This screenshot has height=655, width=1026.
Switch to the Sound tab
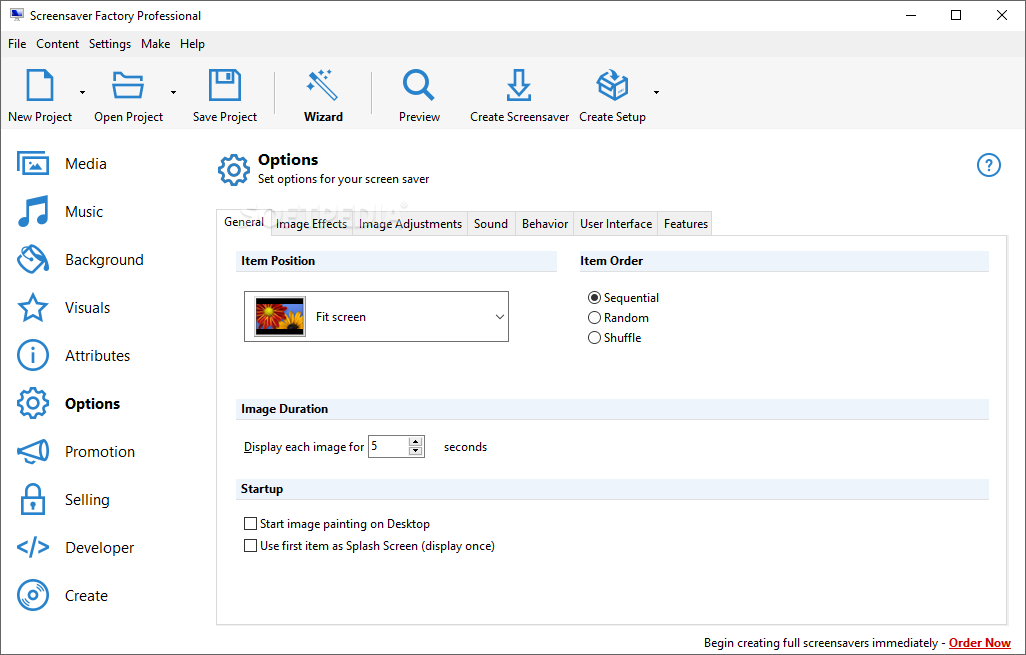point(491,224)
